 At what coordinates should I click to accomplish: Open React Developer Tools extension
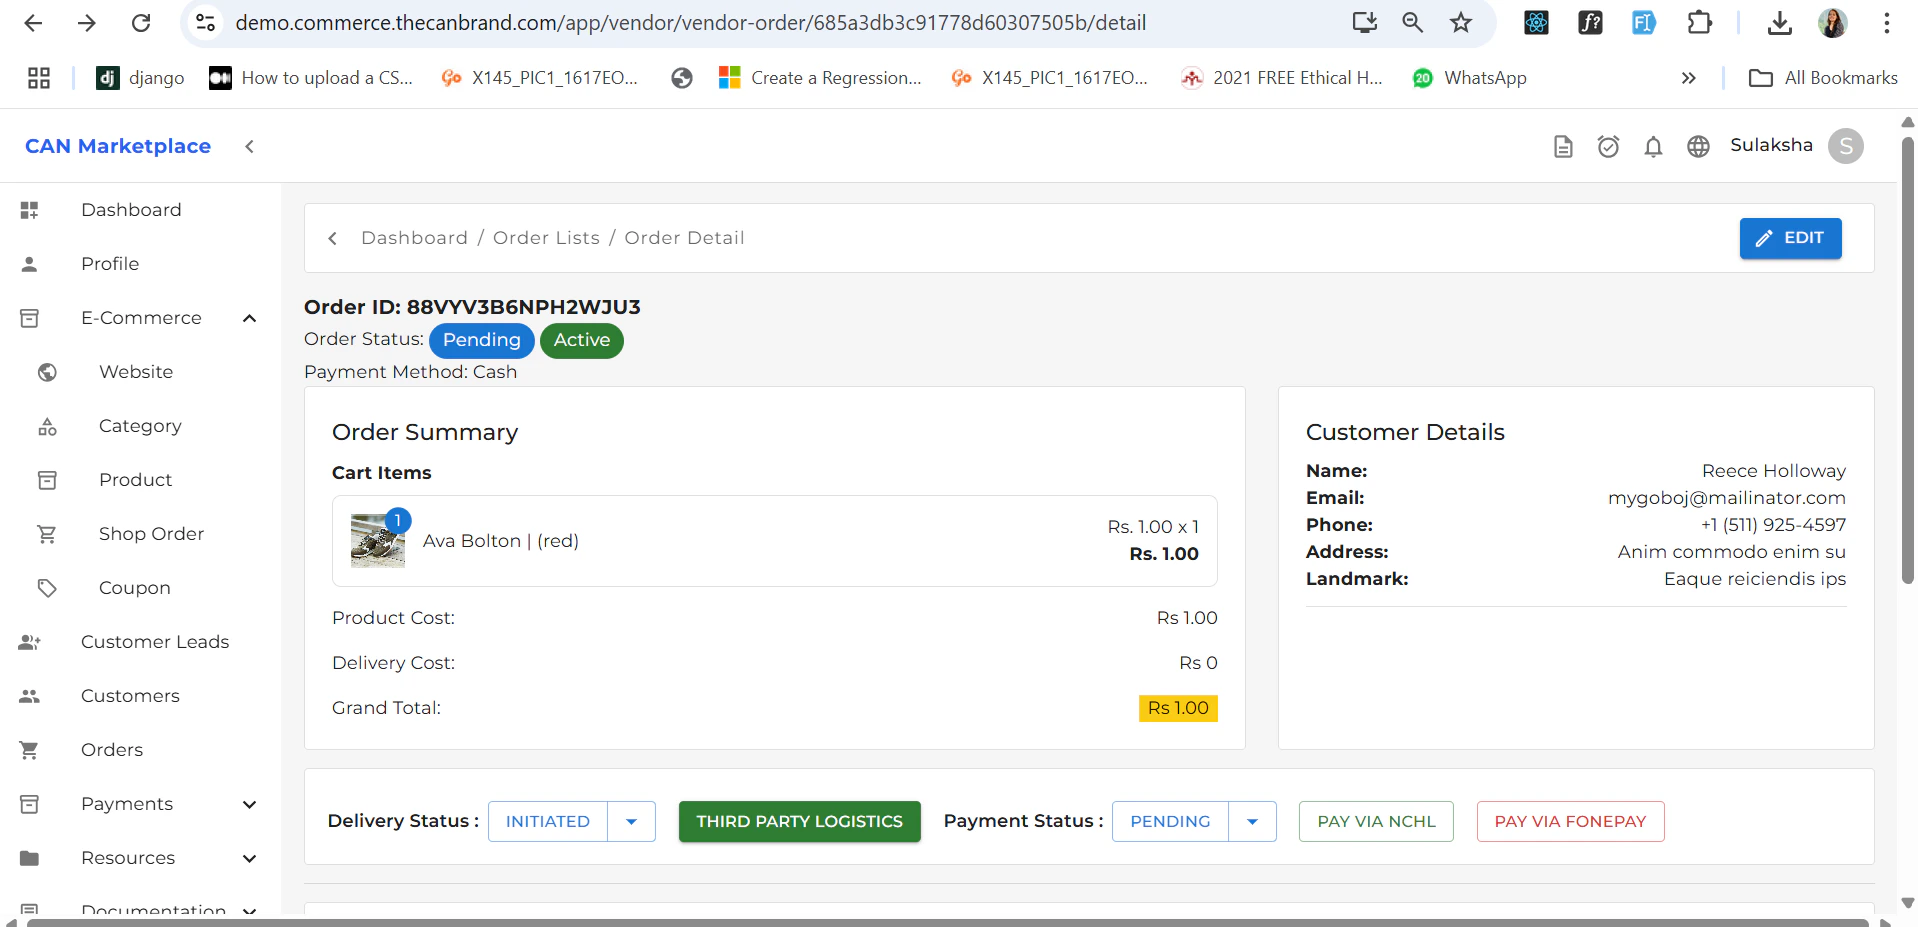pyautogui.click(x=1536, y=22)
